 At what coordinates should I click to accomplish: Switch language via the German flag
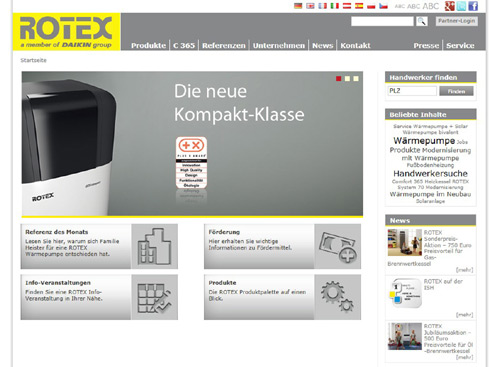coord(298,6)
